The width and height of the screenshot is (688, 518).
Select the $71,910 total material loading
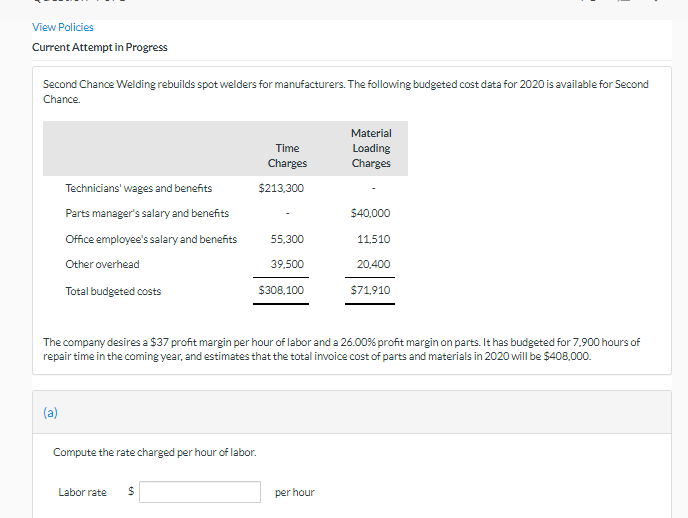click(370, 290)
